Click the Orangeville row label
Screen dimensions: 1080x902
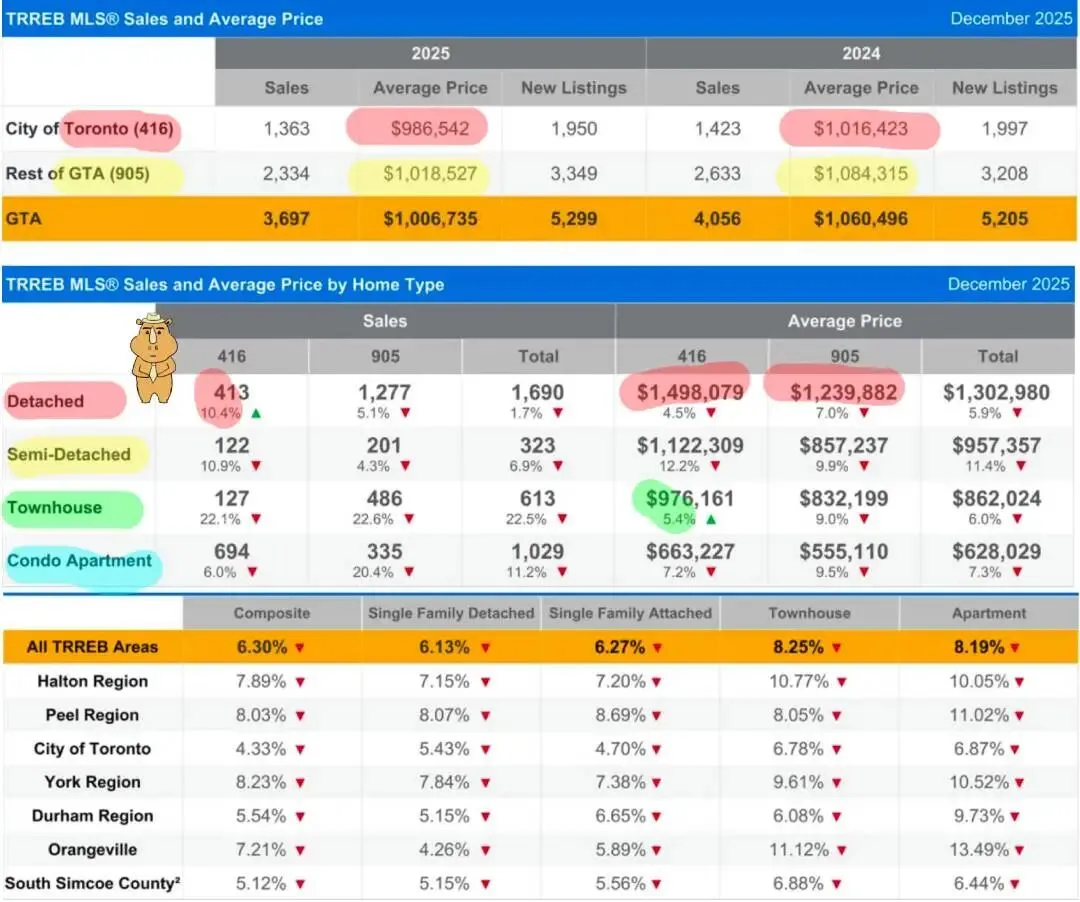pos(92,850)
